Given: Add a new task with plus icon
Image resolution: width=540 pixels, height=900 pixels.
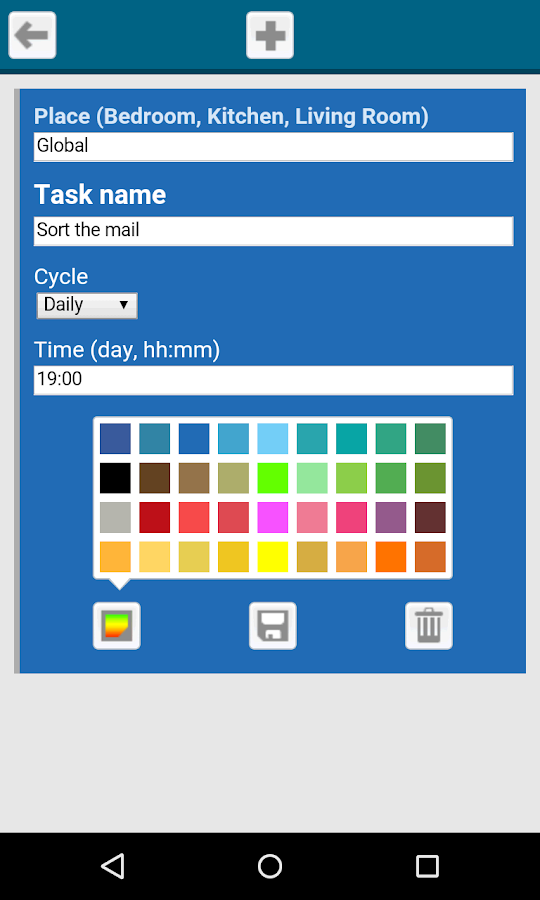Looking at the screenshot, I should pyautogui.click(x=270, y=35).
